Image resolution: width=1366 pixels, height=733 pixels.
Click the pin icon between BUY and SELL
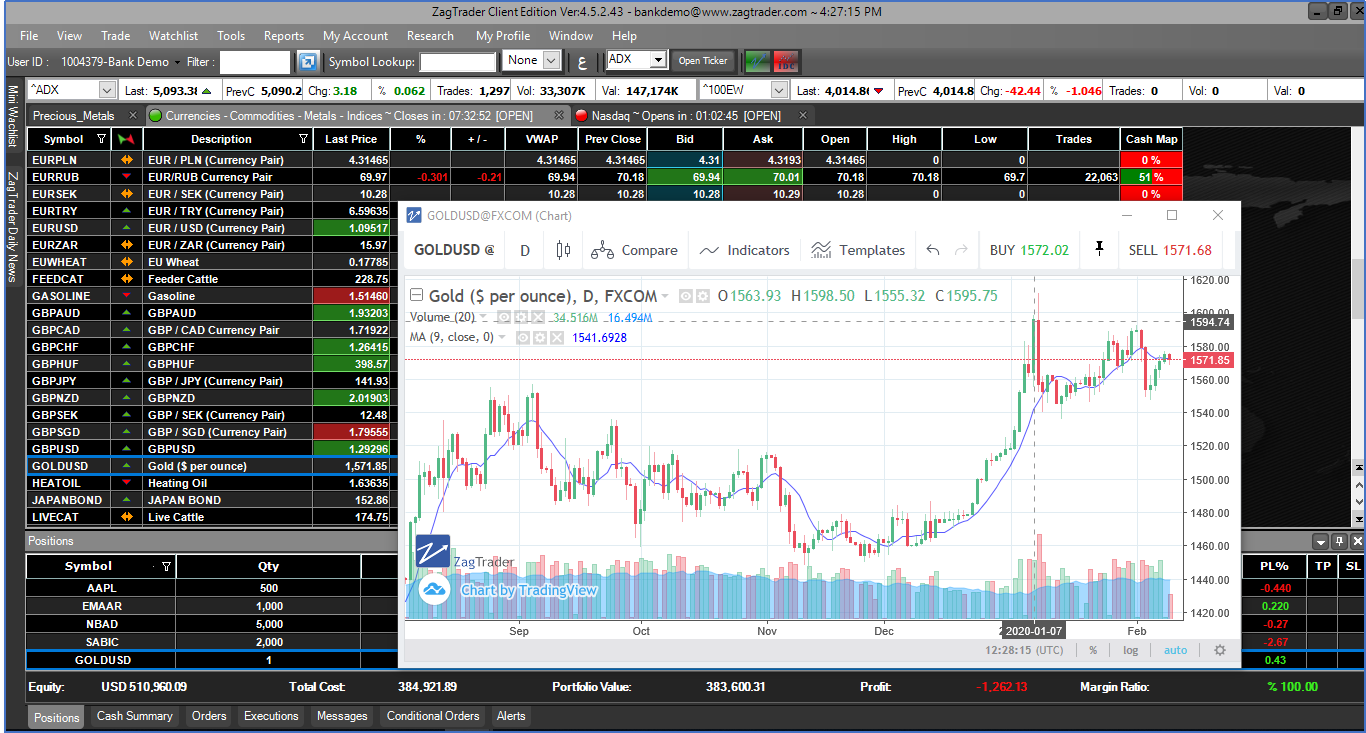[1099, 249]
